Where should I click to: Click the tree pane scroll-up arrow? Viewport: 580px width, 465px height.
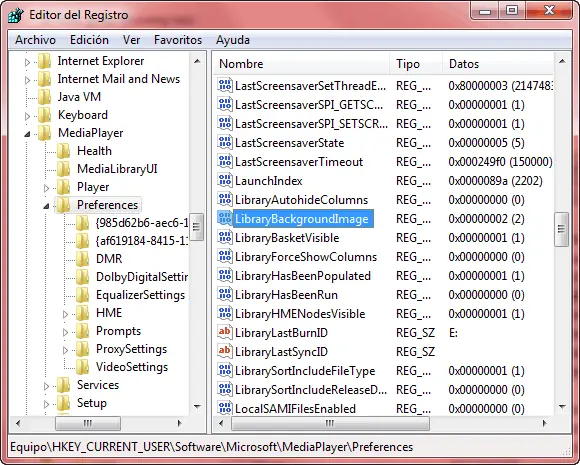point(197,61)
